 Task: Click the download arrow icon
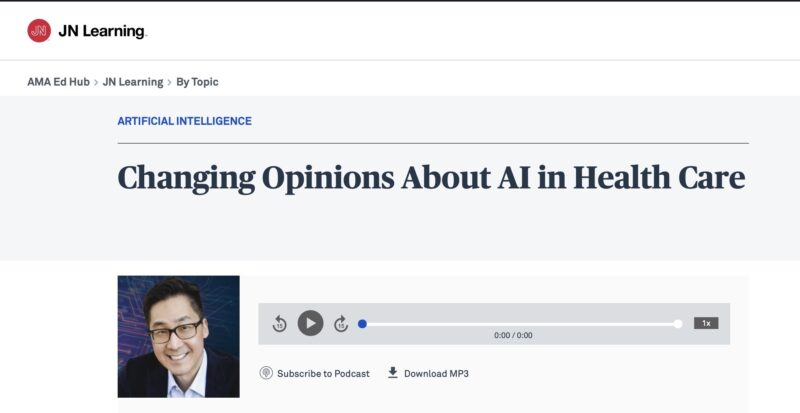point(392,373)
